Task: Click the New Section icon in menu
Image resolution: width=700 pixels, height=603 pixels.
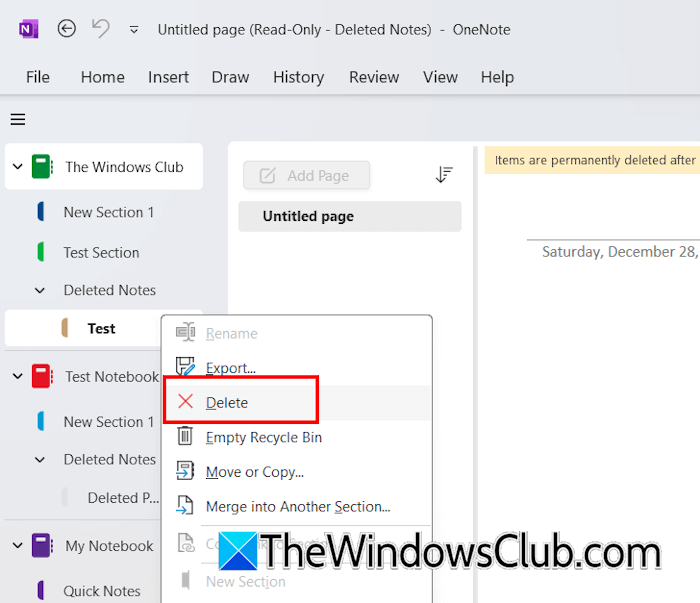Action: pyautogui.click(x=186, y=580)
